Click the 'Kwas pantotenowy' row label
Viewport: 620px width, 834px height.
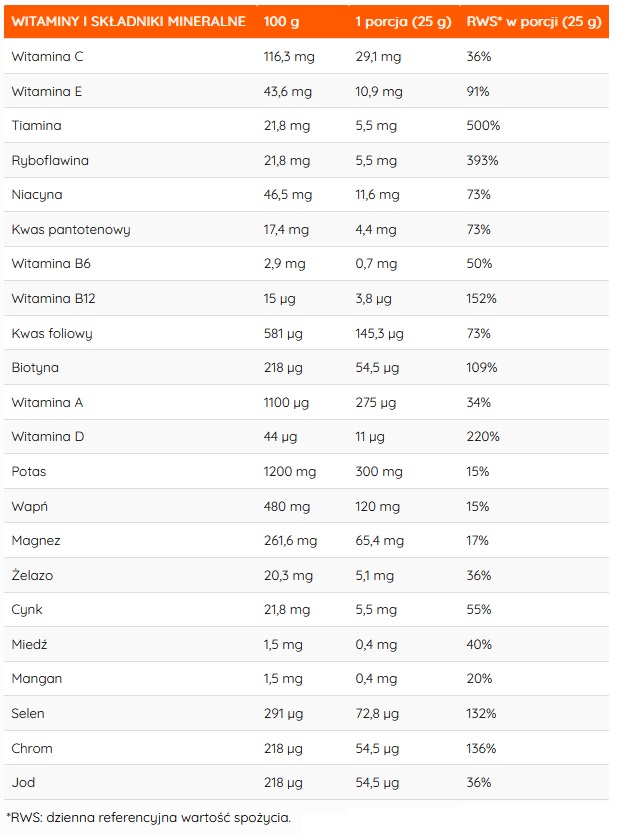pos(71,229)
